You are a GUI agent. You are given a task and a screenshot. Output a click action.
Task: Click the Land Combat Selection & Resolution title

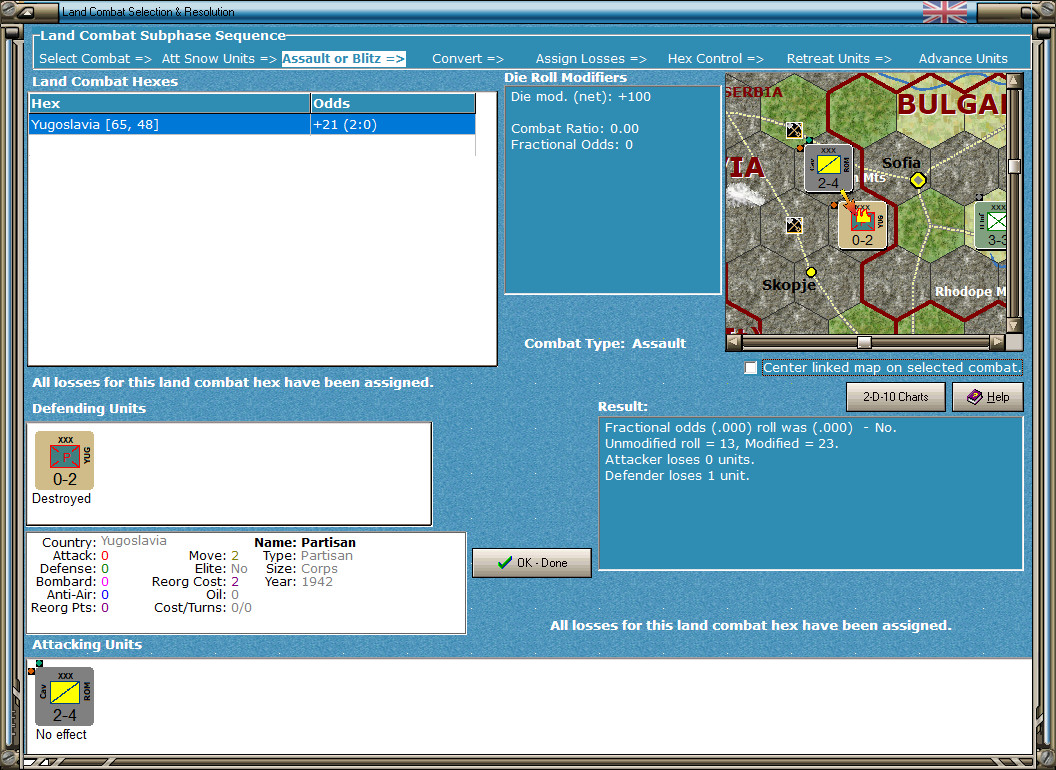[148, 11]
